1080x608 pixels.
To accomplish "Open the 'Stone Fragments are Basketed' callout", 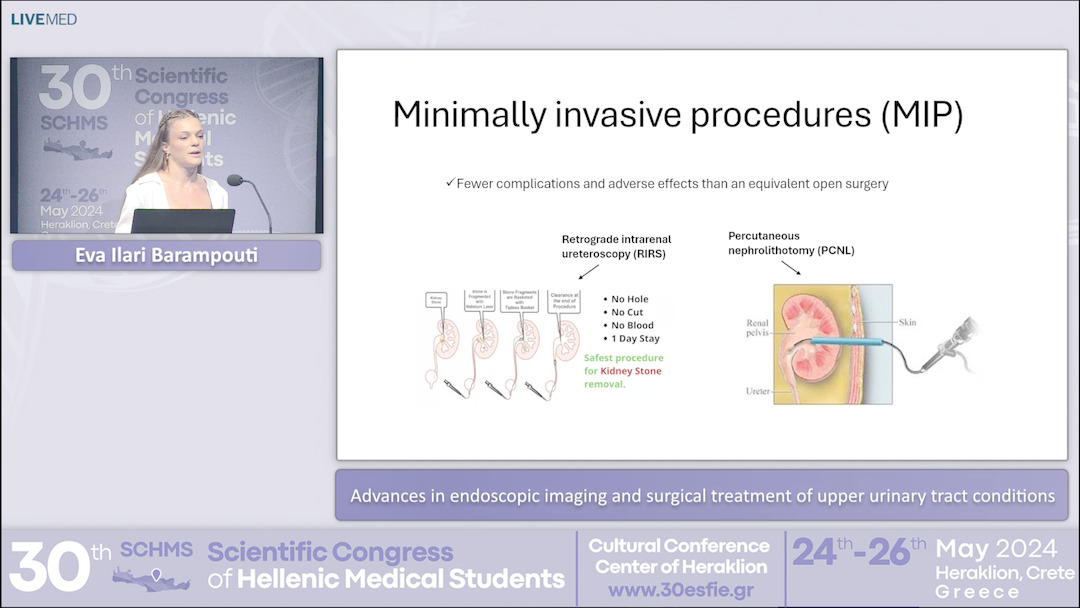I will [x=520, y=299].
